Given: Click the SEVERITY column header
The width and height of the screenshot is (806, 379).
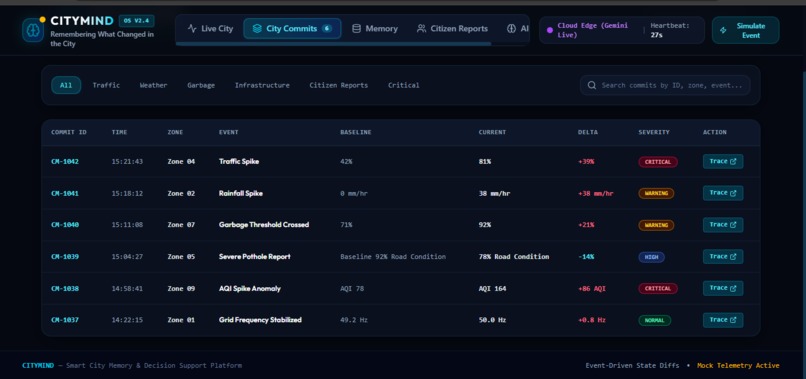Looking at the screenshot, I should (x=654, y=132).
